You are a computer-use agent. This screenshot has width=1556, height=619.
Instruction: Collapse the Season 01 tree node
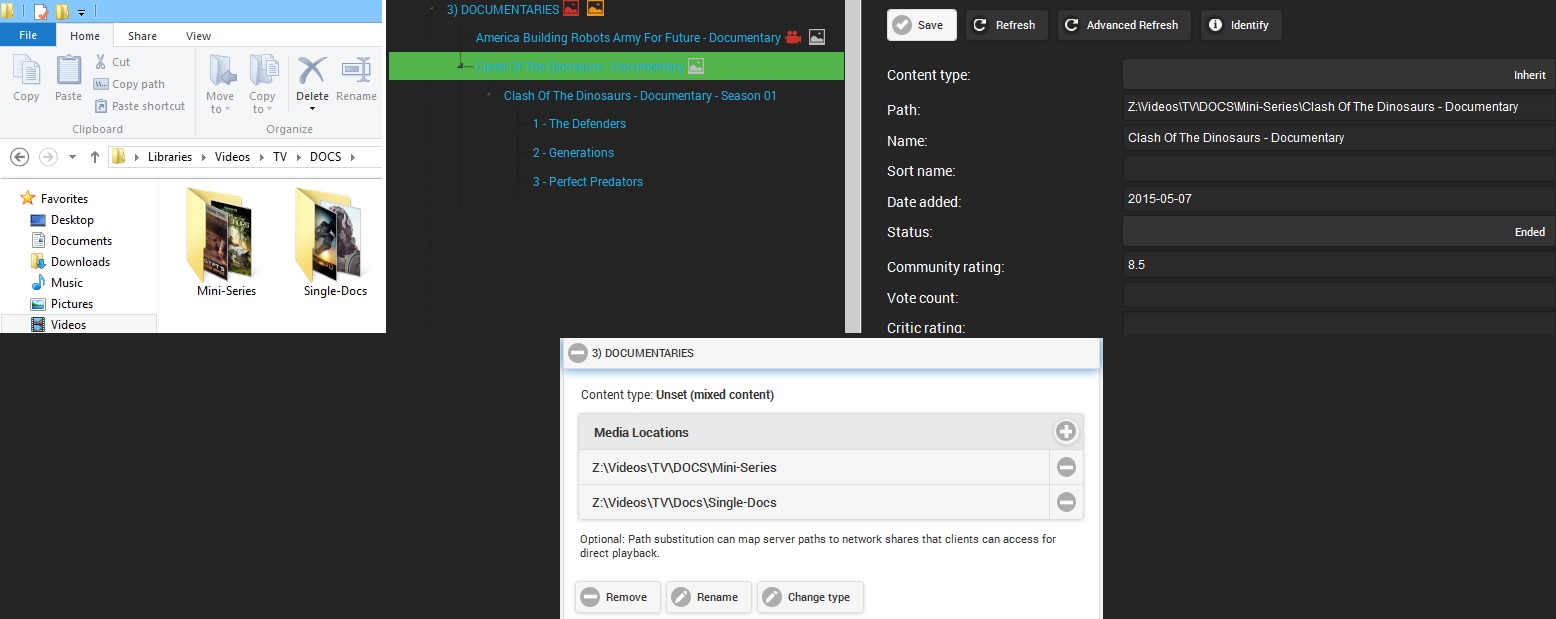[x=489, y=95]
